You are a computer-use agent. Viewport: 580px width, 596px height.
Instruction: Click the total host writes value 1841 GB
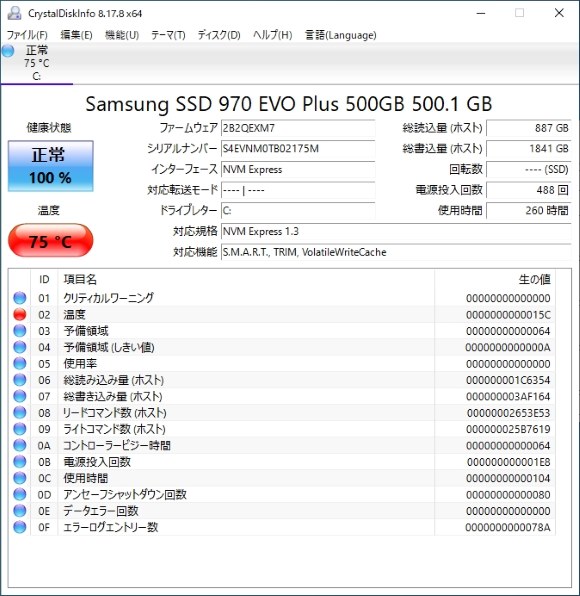[529, 149]
